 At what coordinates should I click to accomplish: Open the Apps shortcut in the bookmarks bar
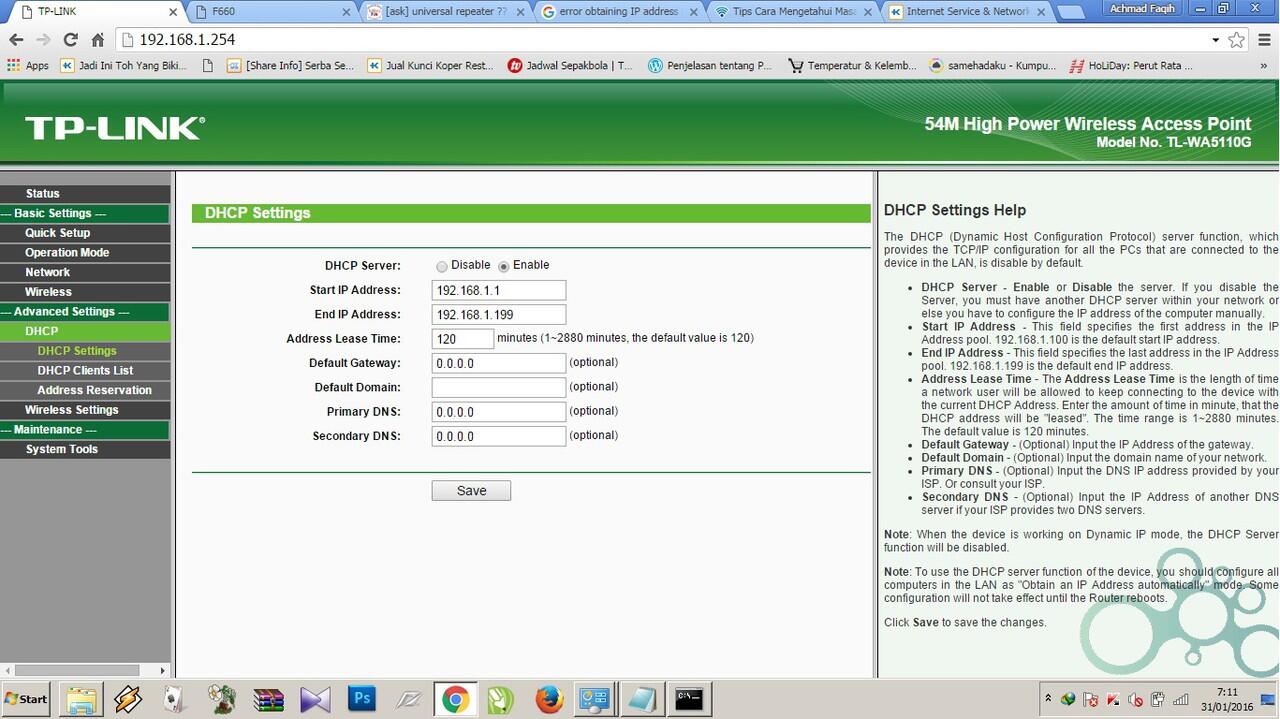(28, 66)
